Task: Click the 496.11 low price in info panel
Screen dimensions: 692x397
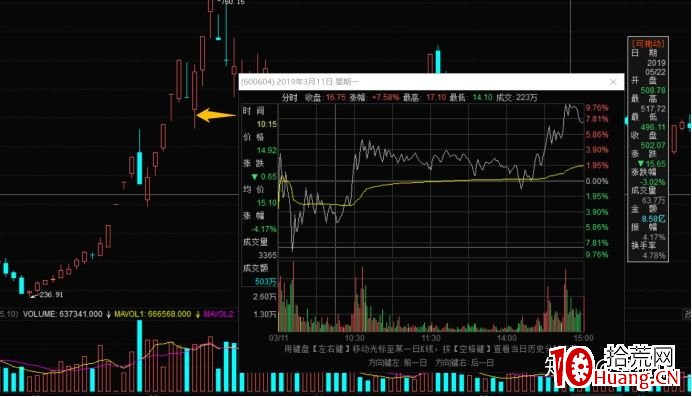Action: (x=653, y=127)
